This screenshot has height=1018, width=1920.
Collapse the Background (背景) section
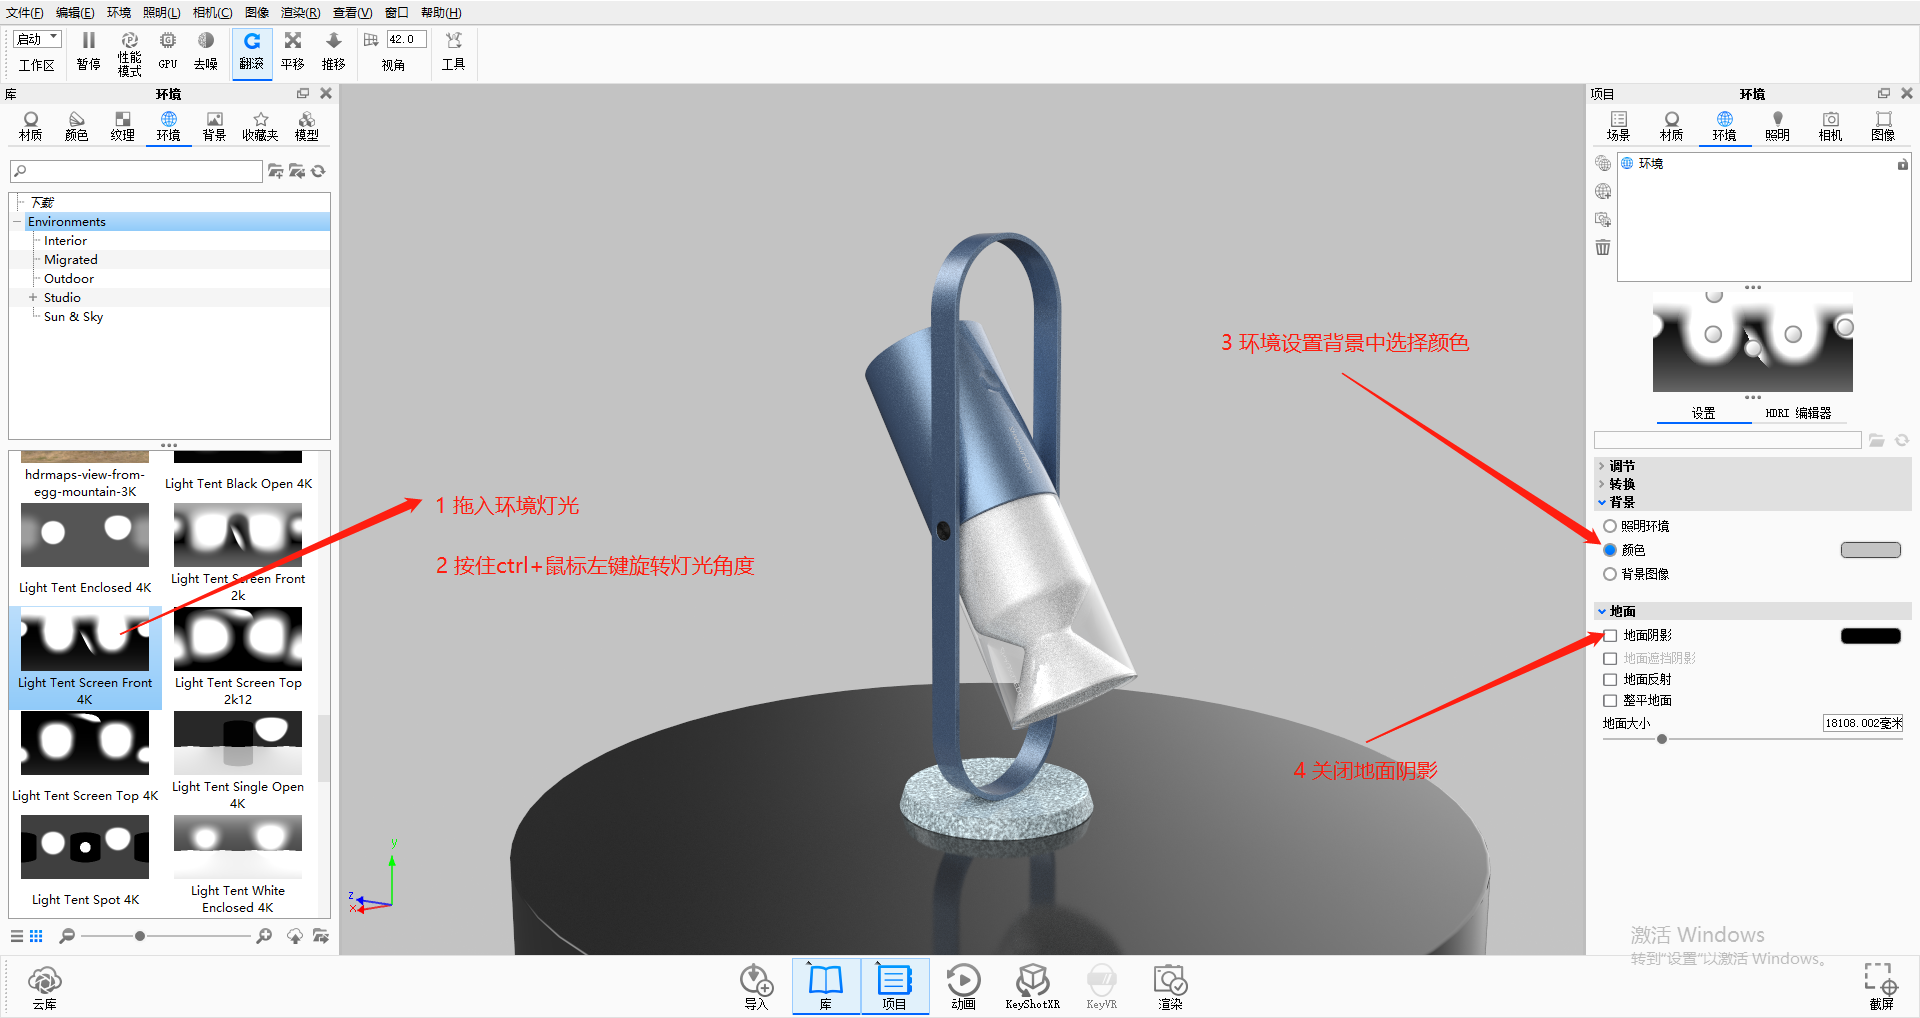coord(1602,503)
